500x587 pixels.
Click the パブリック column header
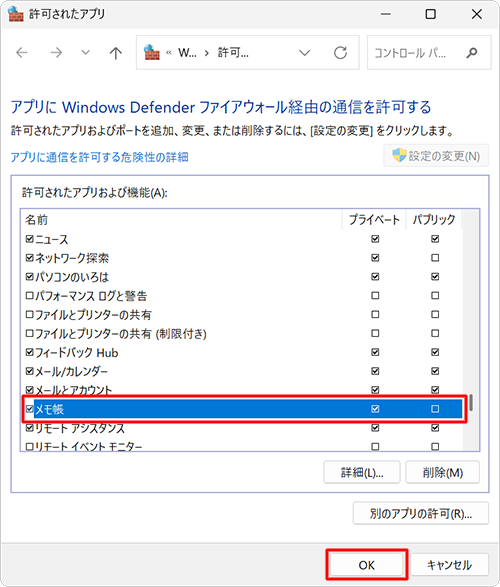pos(434,220)
